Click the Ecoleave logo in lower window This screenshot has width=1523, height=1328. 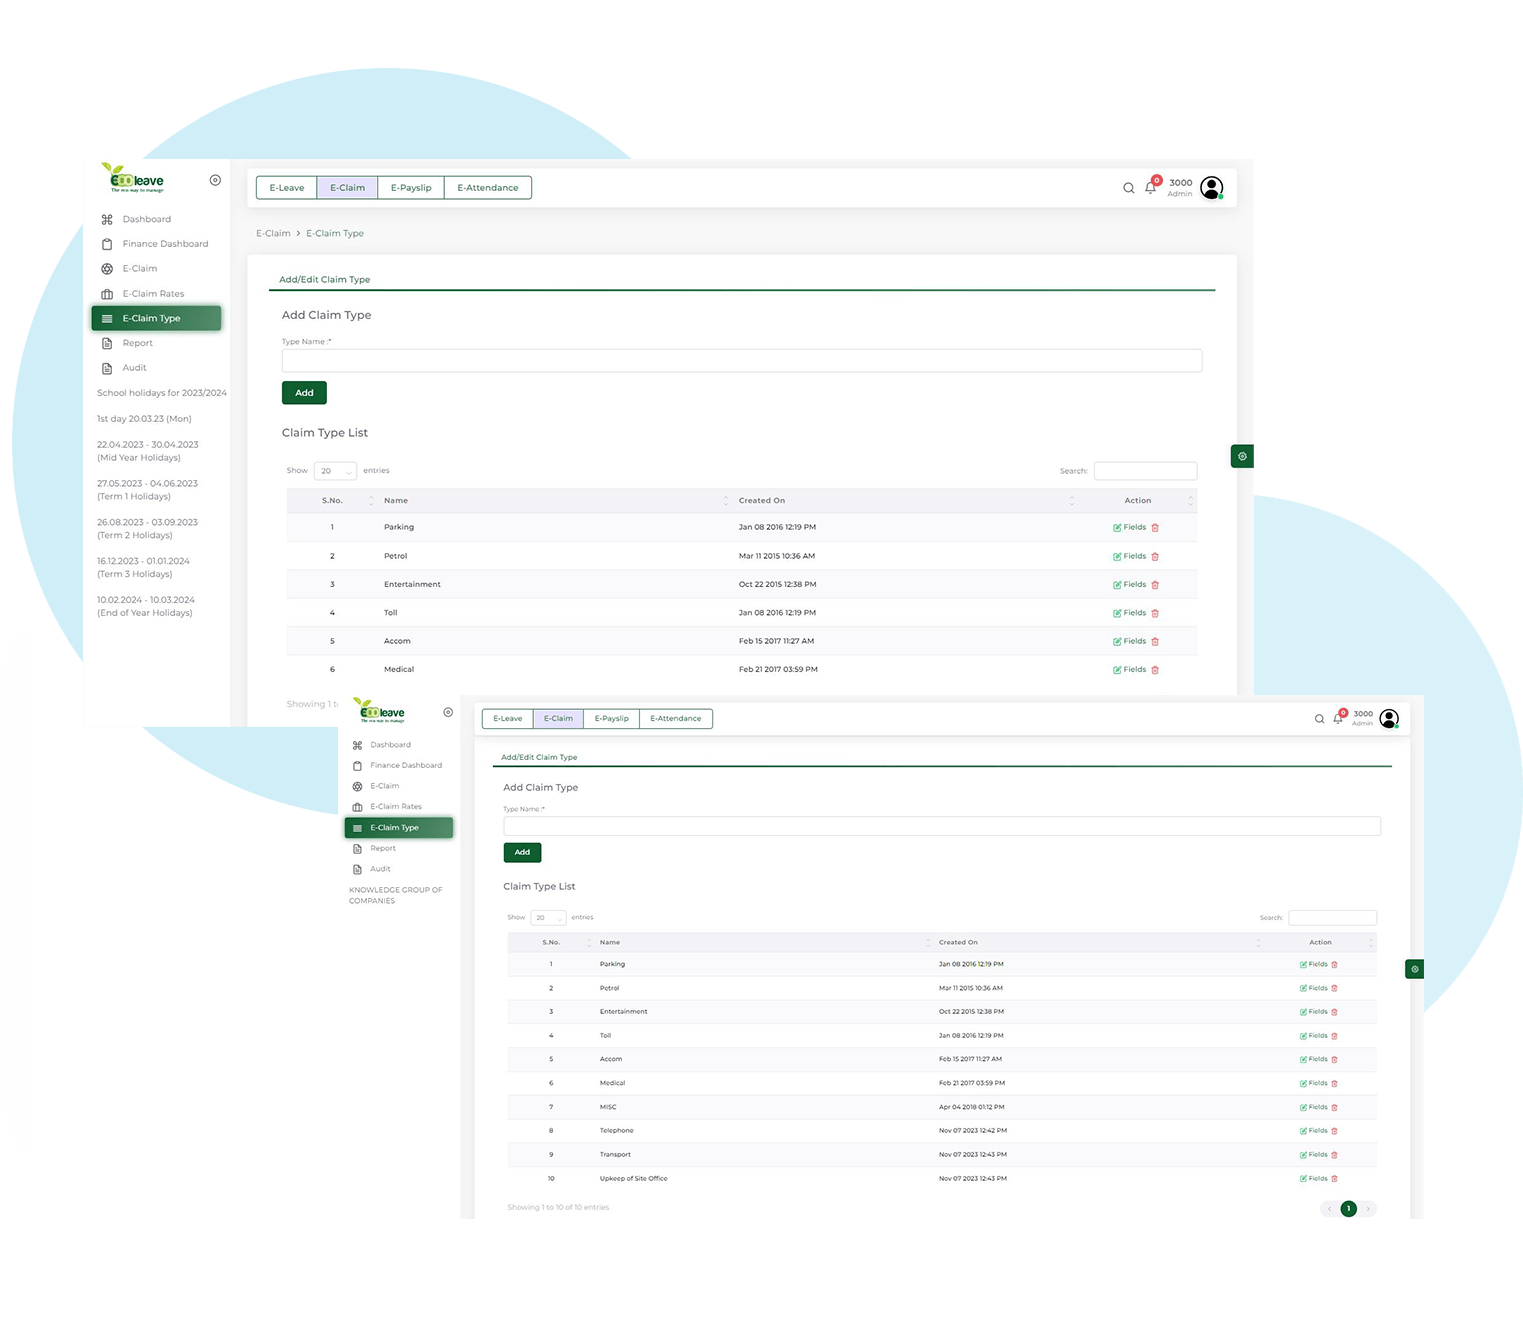click(x=380, y=711)
